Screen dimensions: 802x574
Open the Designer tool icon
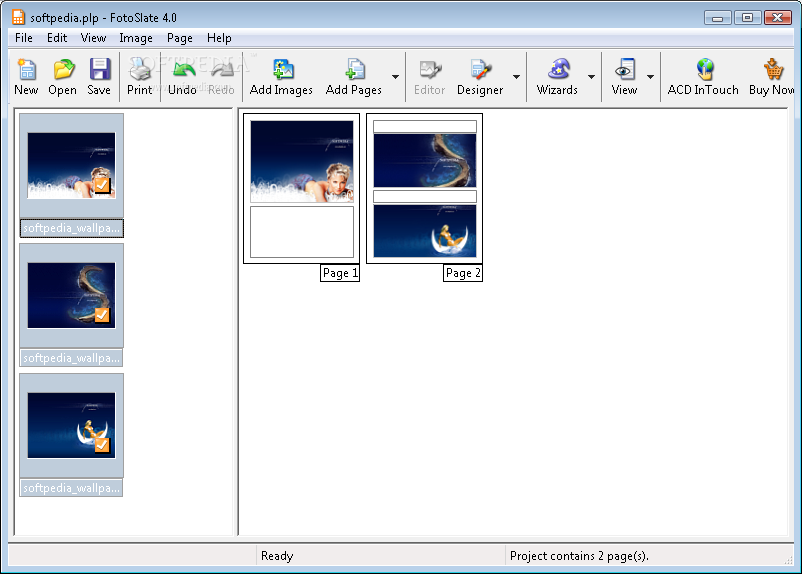pyautogui.click(x=480, y=69)
